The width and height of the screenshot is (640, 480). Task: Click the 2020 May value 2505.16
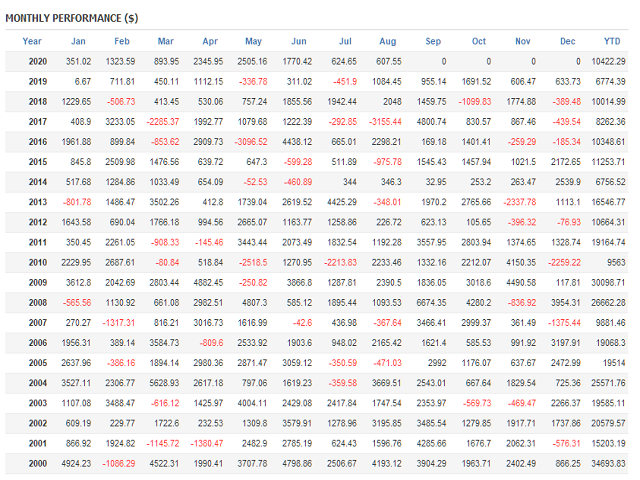(252, 62)
